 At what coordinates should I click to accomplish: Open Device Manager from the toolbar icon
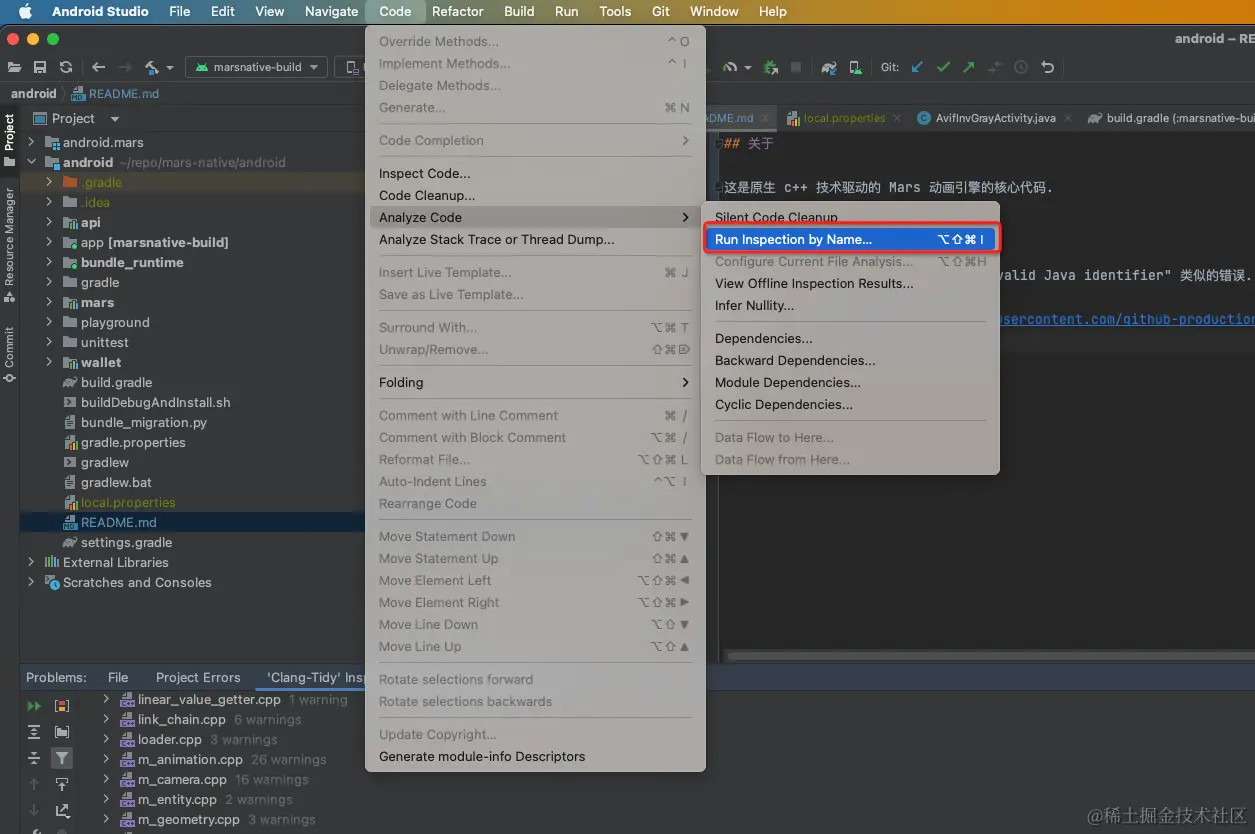click(x=855, y=67)
